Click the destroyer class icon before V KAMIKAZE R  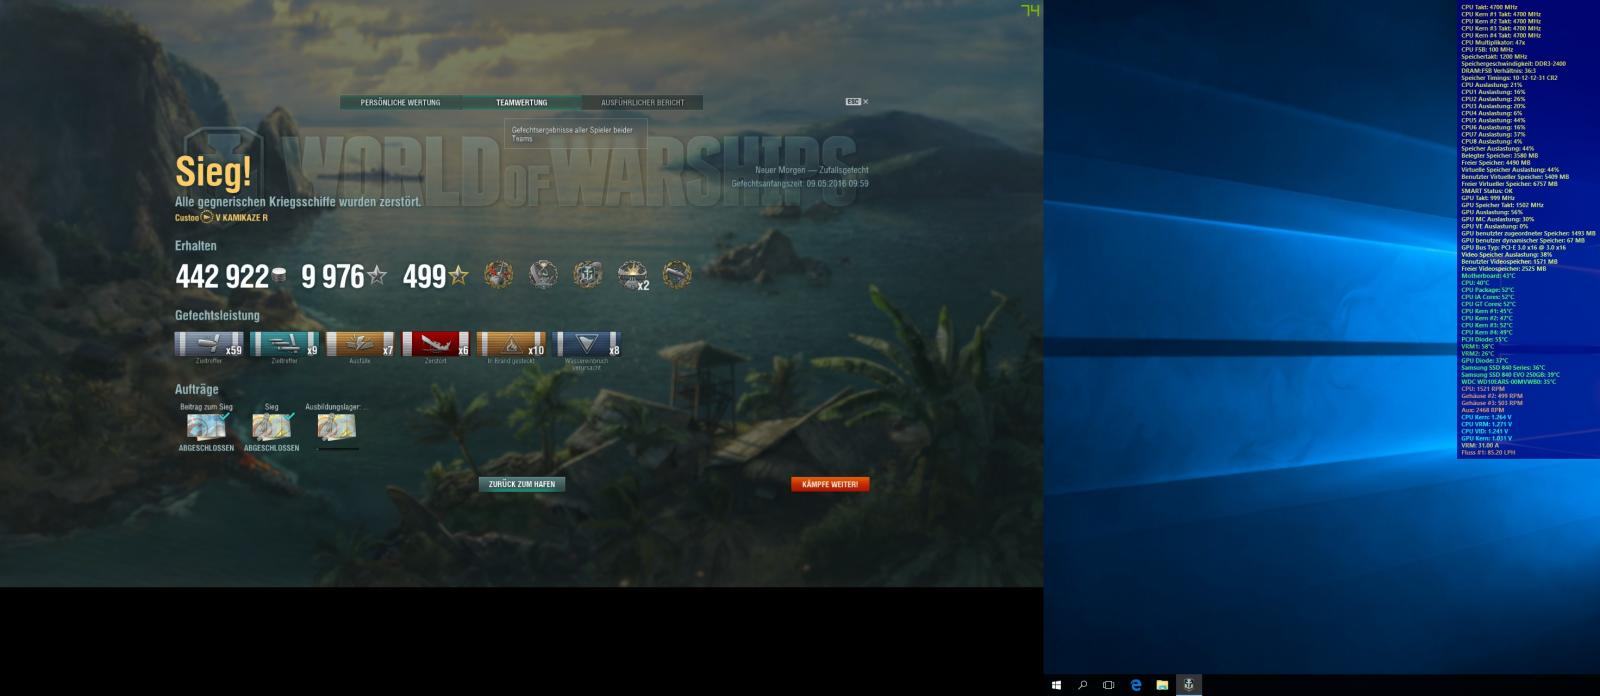click(207, 217)
